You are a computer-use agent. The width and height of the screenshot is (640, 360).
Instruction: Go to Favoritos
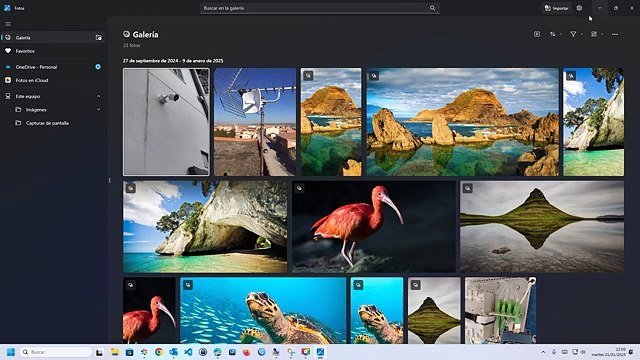(53, 51)
